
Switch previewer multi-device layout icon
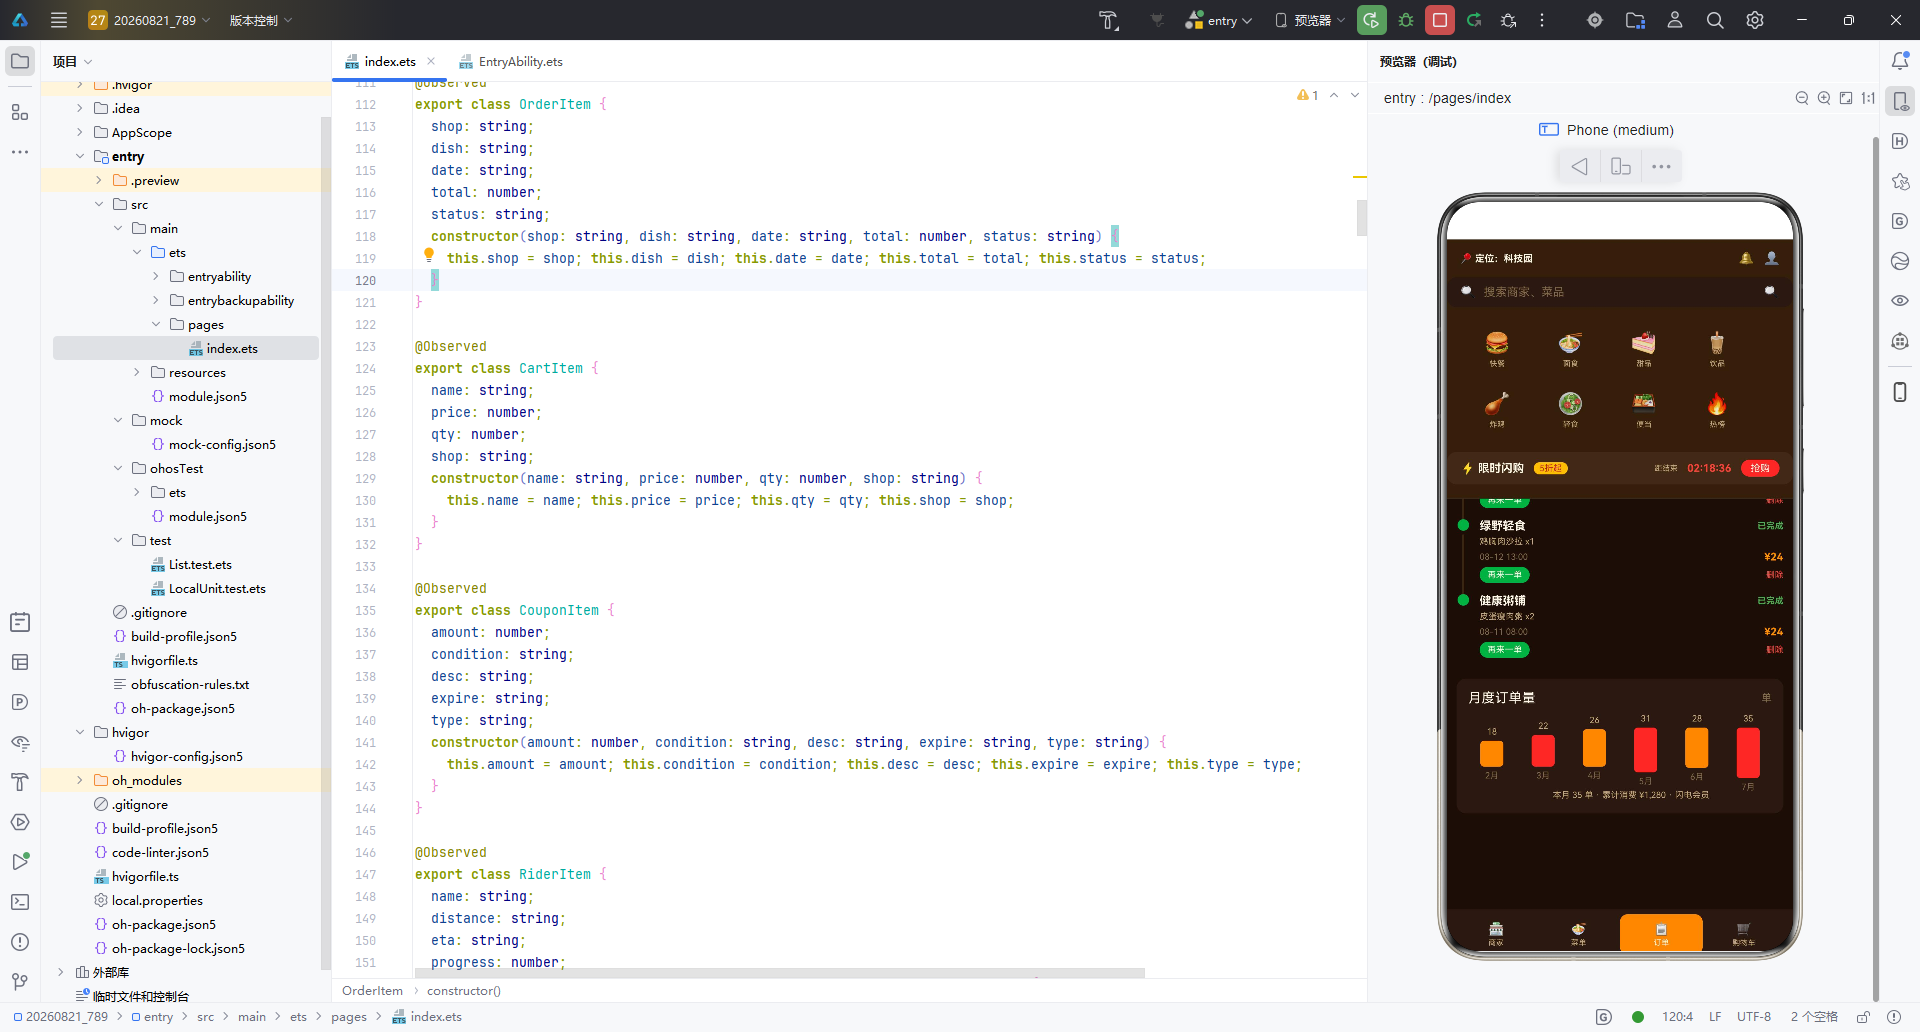point(1621,167)
